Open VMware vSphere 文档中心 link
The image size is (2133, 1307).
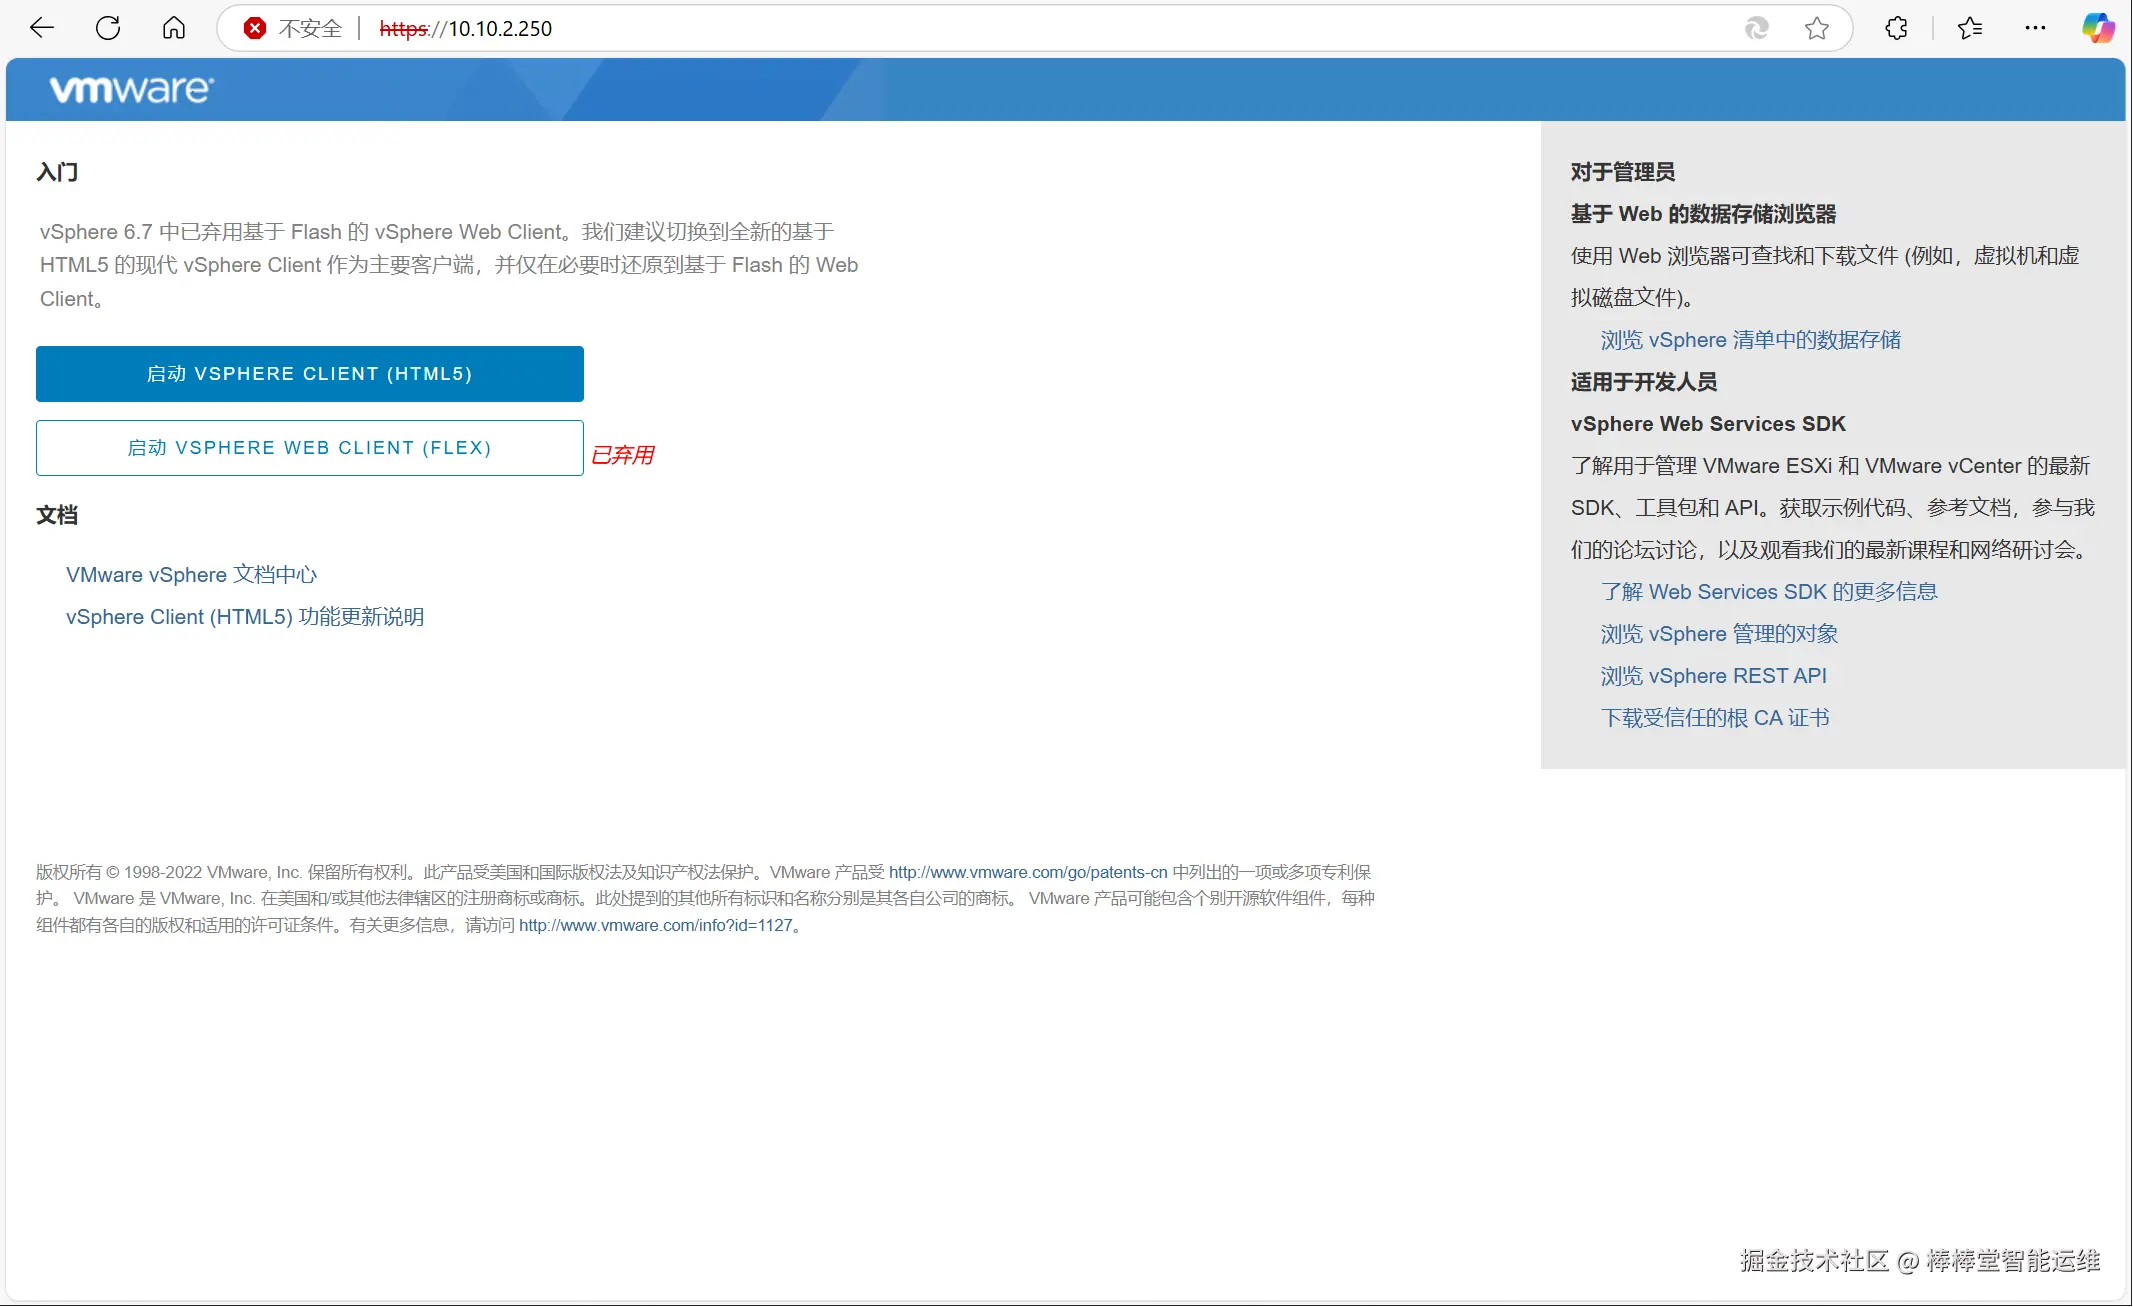tap(191, 575)
